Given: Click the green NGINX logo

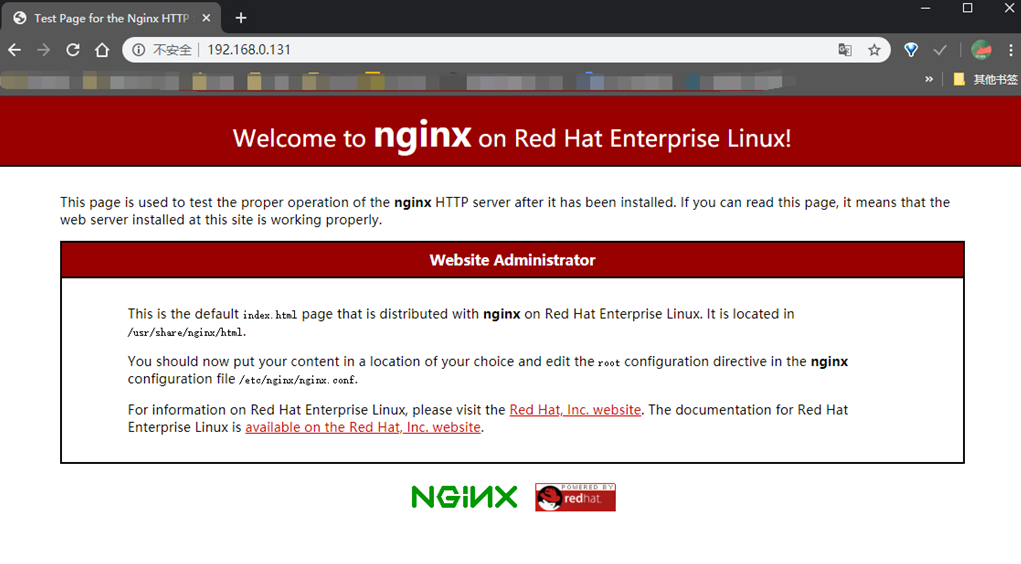Looking at the screenshot, I should pyautogui.click(x=464, y=497).
